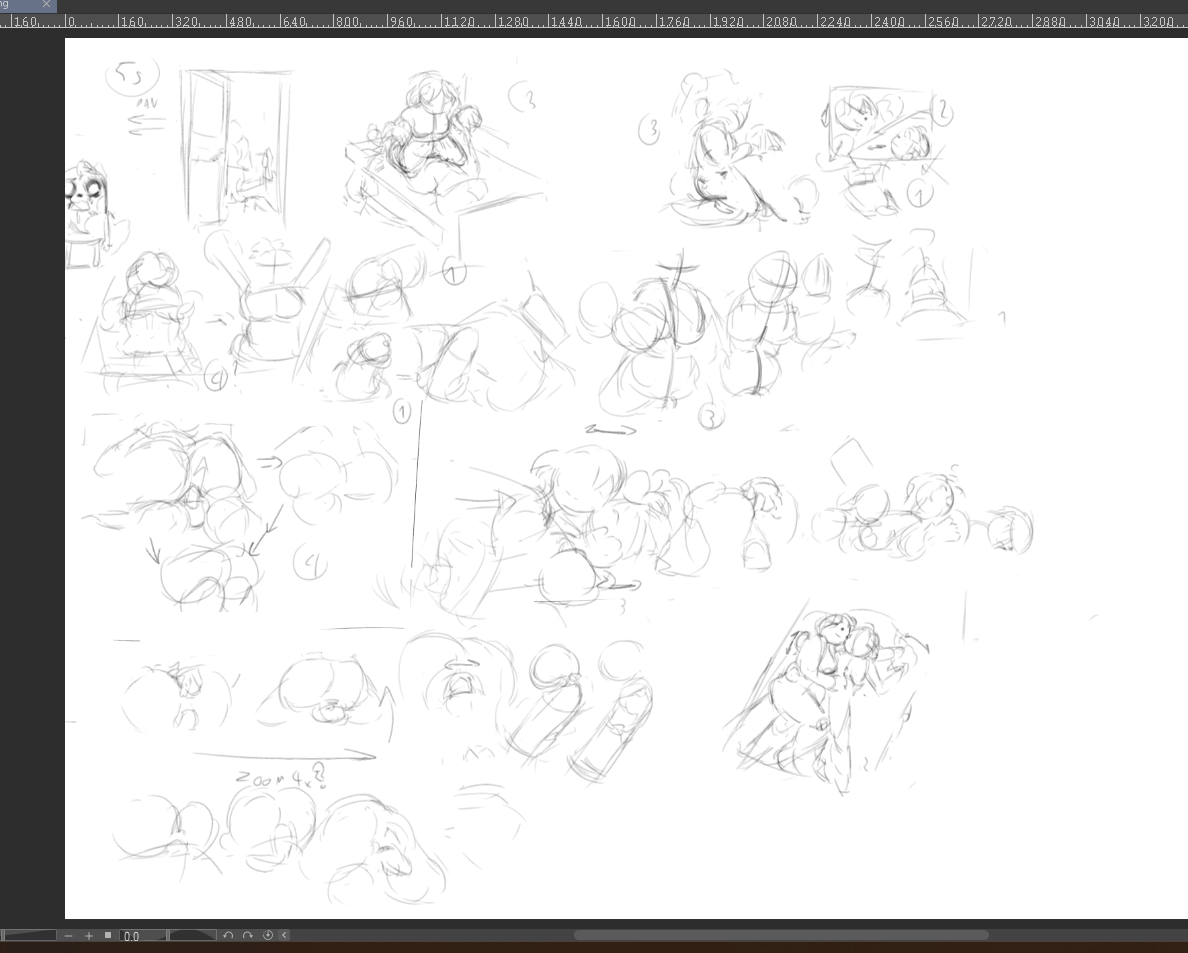The image size is (1188, 953).
Task: Click the horizontal scrollbar thumb at the bottom
Action: pos(780,935)
